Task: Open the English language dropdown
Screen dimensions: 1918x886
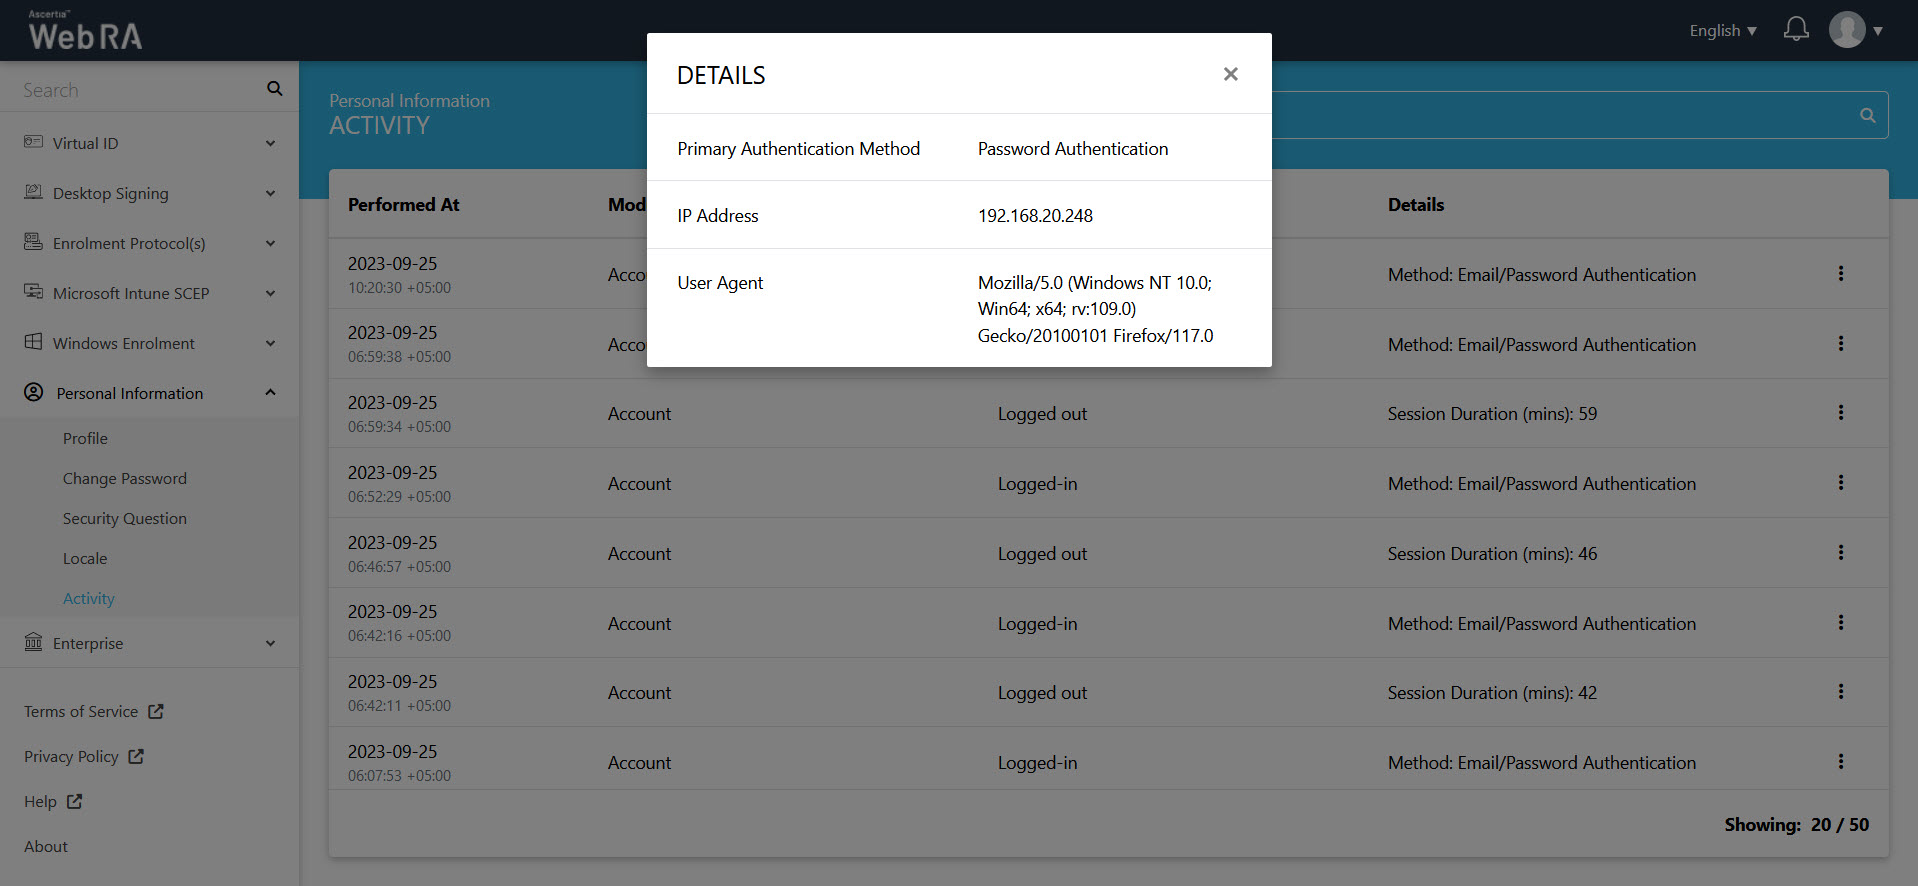Action: pyautogui.click(x=1722, y=31)
